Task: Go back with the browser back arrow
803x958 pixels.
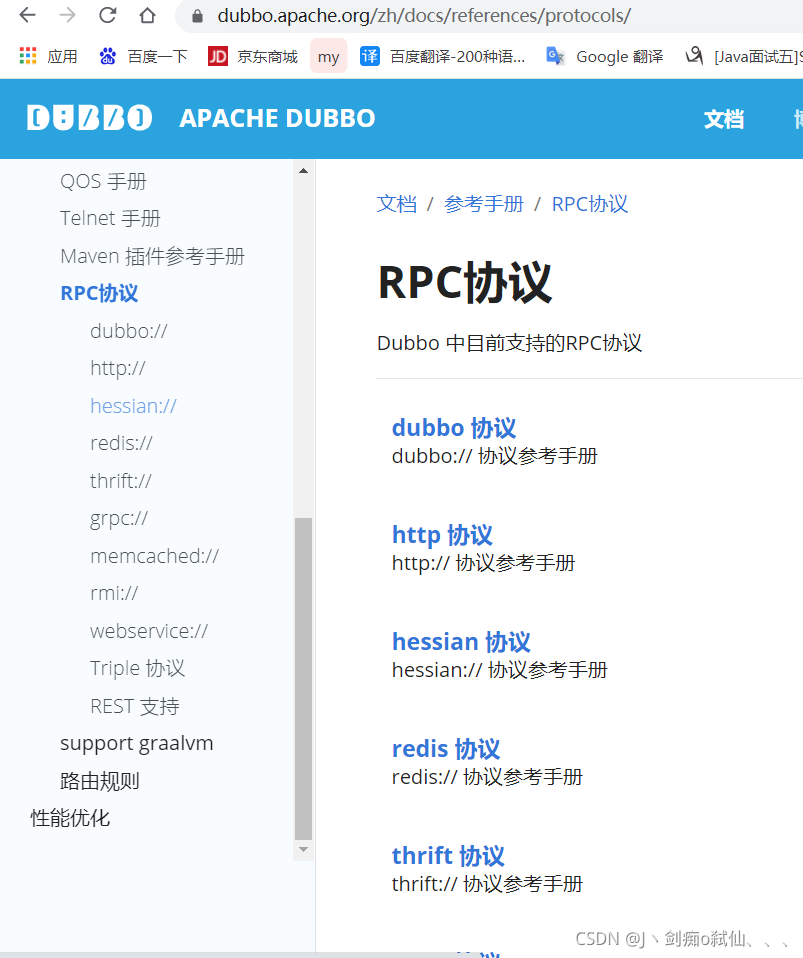Action: coord(28,15)
